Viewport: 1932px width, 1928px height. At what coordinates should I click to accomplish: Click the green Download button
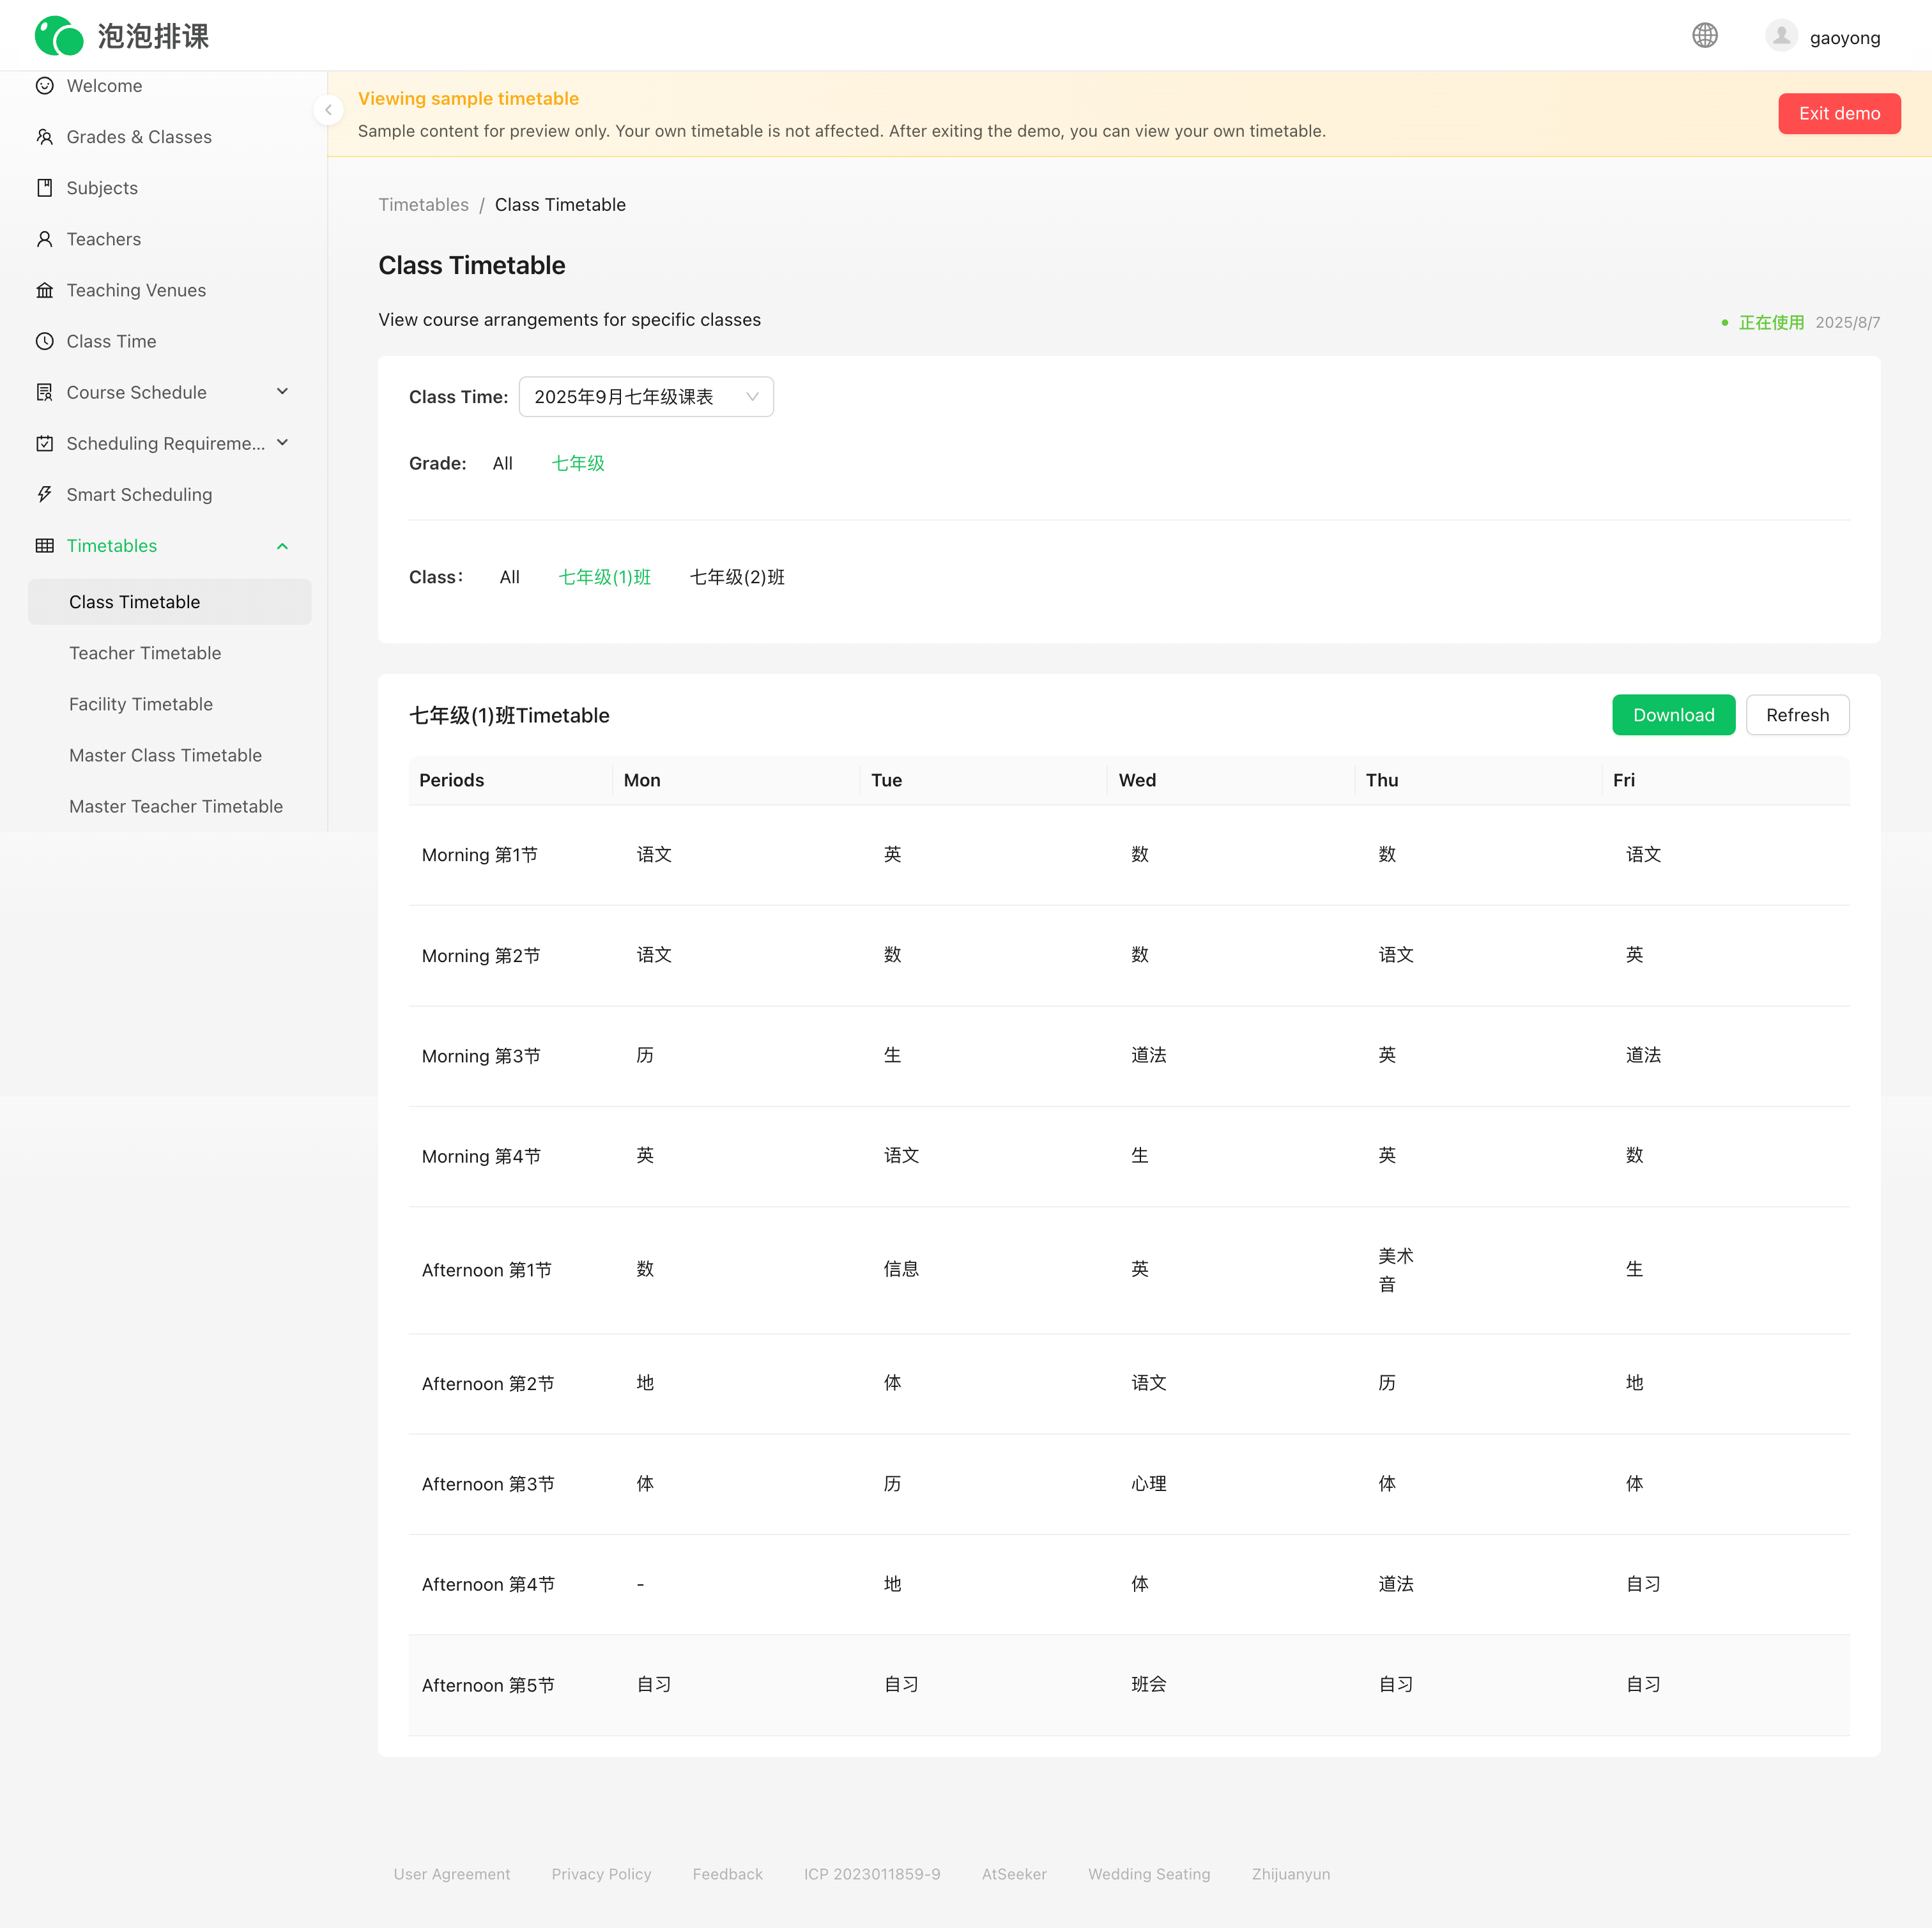[1673, 715]
